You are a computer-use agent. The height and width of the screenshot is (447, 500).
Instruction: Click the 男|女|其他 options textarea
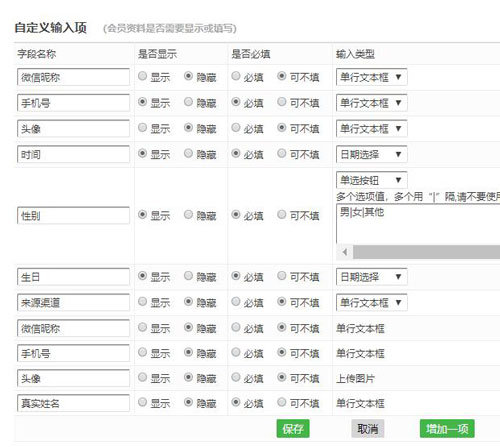tap(418, 224)
